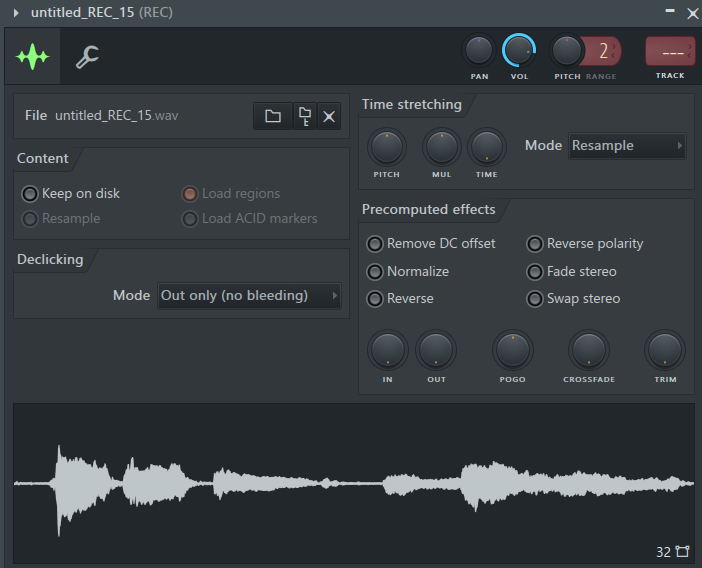This screenshot has height=568, width=702.
Task: Click the CROSSFADE knob
Action: tap(589, 350)
